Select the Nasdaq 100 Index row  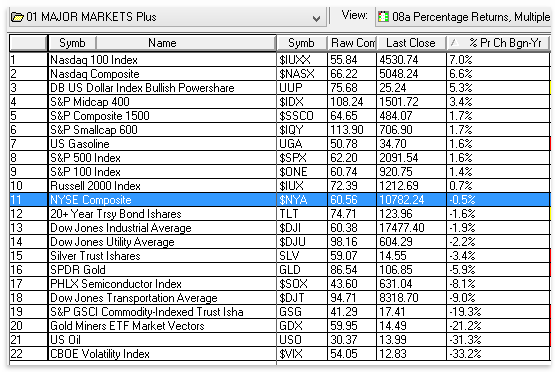[x=280, y=60]
